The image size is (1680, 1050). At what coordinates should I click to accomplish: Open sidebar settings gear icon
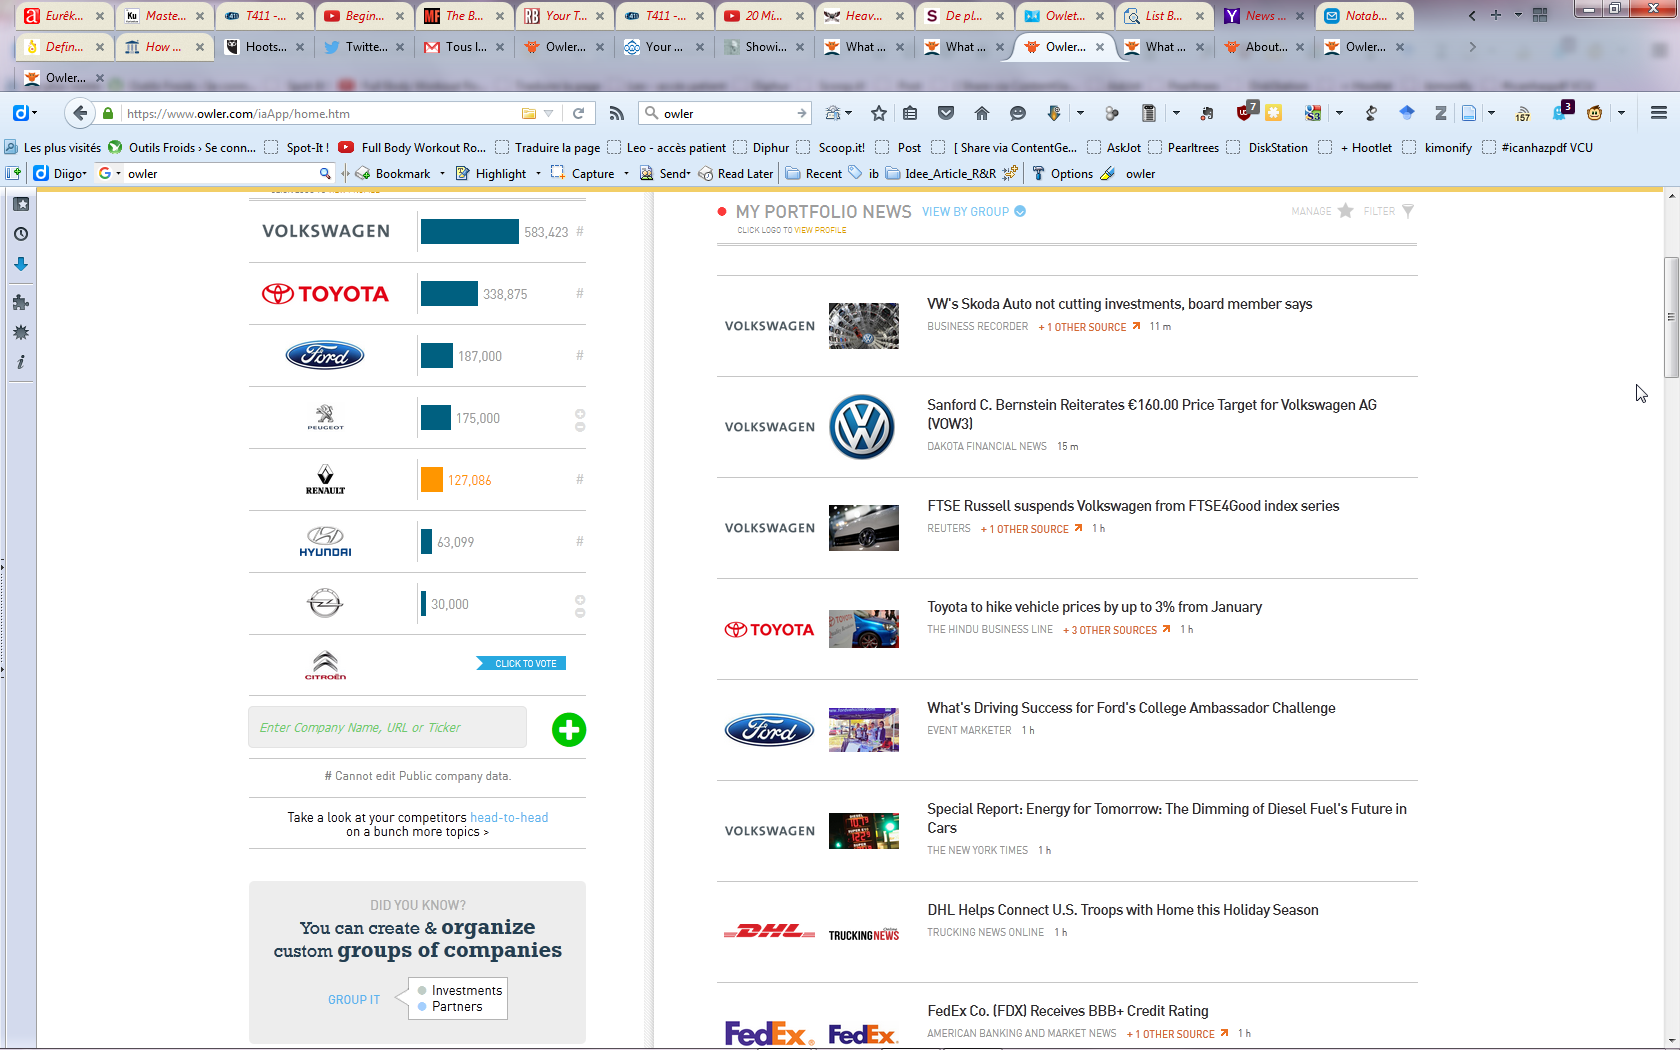[21, 332]
